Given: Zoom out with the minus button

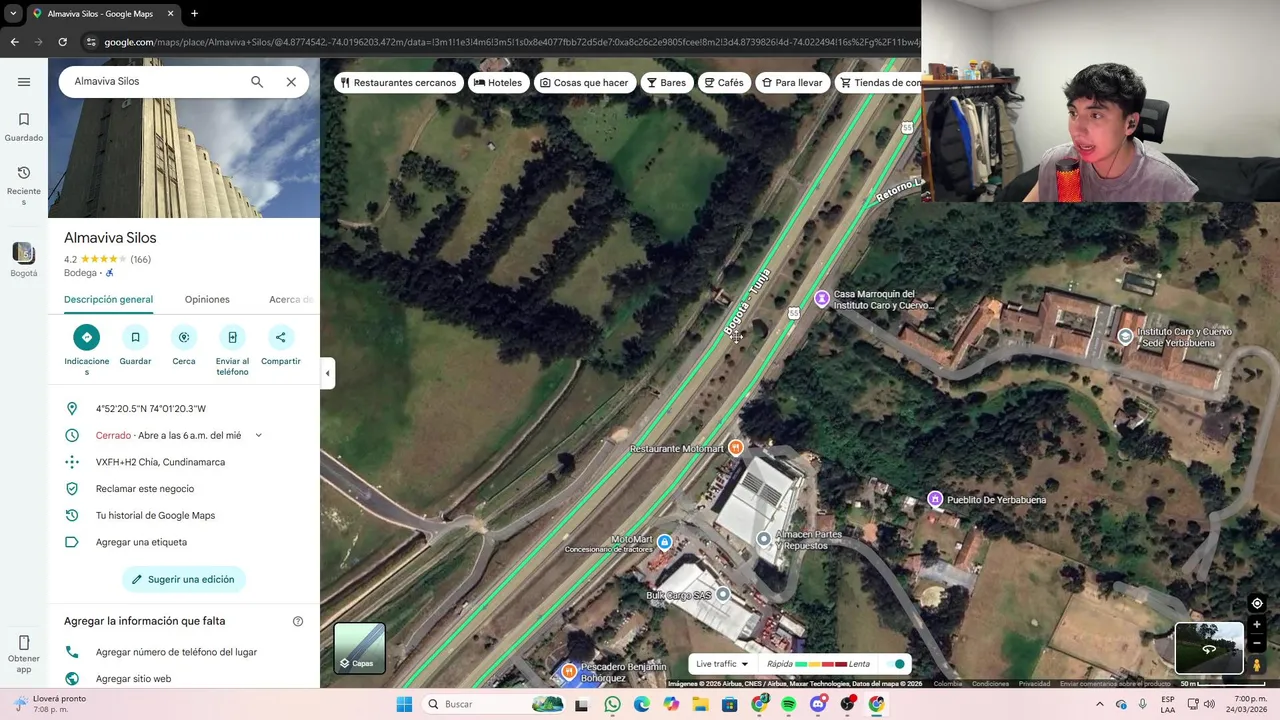Looking at the screenshot, I should point(1257,643).
